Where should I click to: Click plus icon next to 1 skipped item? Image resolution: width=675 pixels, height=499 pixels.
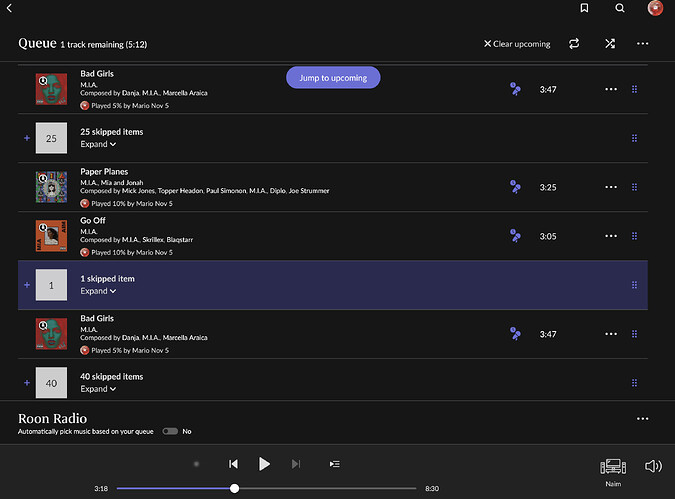(27, 285)
